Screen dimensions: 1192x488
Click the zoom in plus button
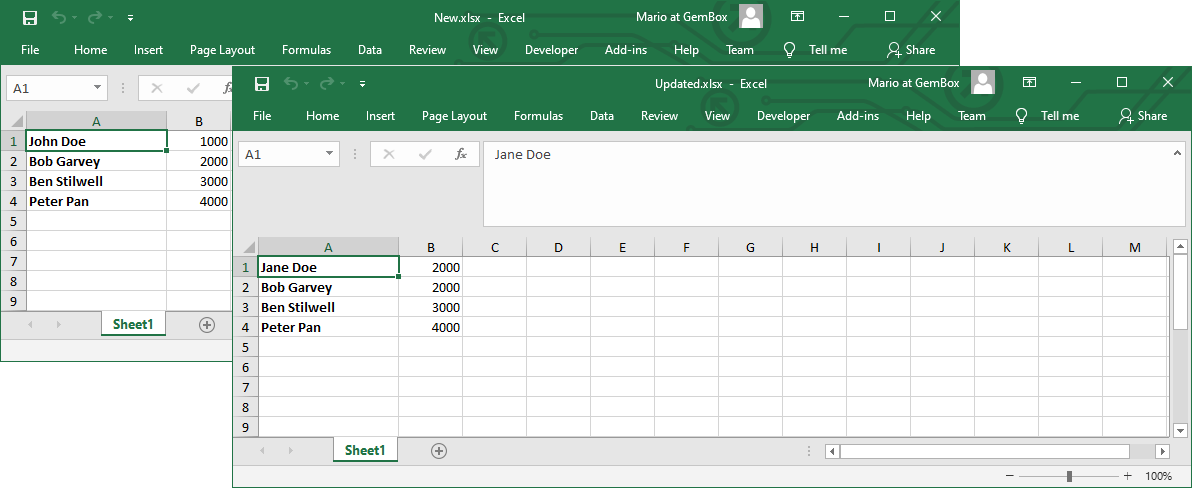[x=1127, y=477]
